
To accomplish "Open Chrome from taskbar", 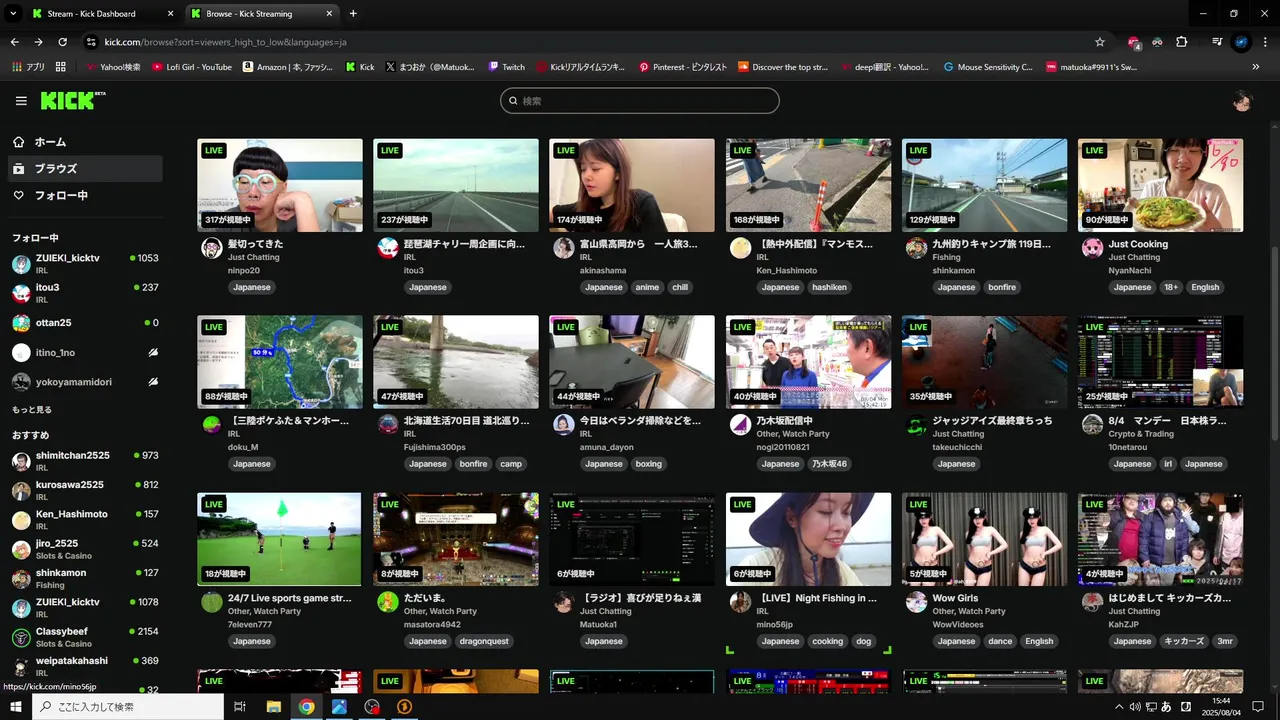I will [306, 707].
